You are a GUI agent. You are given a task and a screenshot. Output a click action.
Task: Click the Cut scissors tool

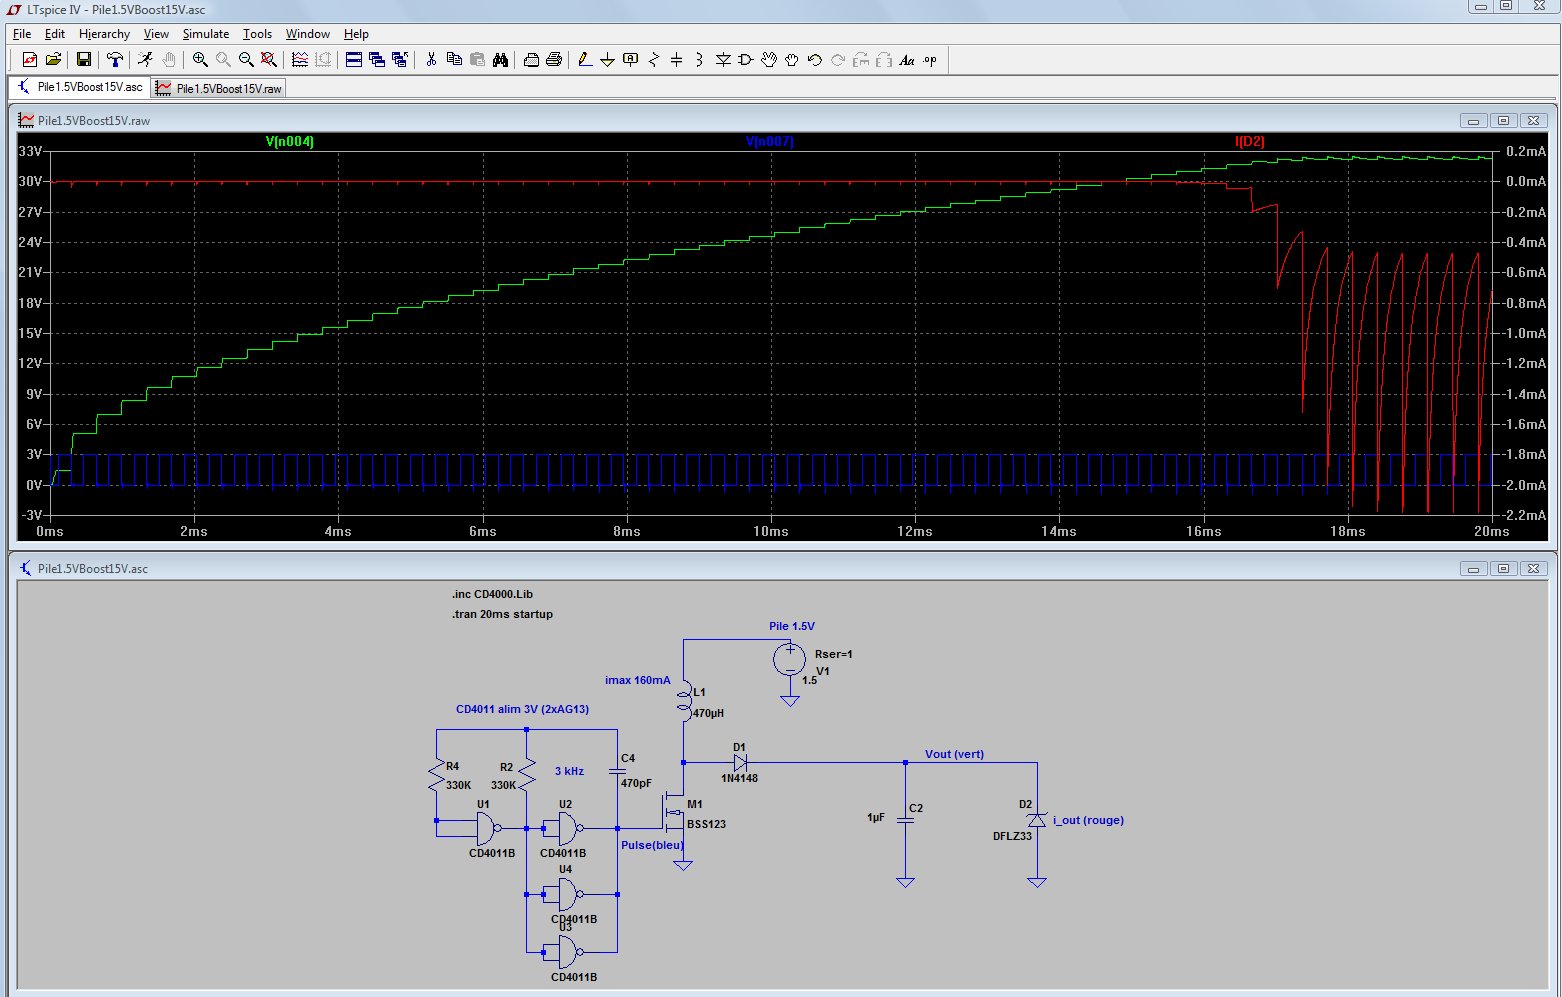click(x=431, y=60)
